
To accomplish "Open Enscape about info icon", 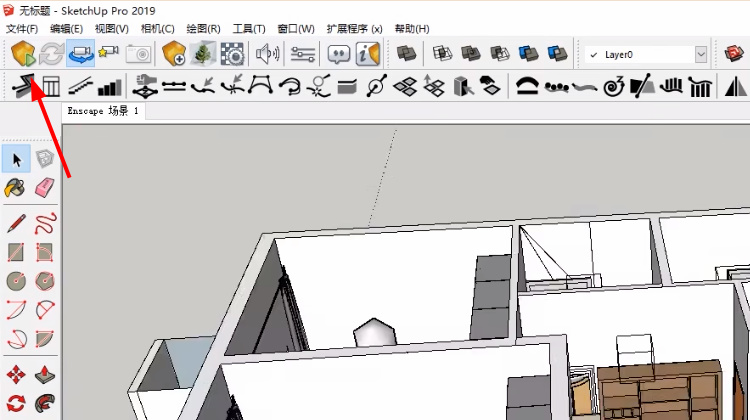I will click(x=368, y=54).
